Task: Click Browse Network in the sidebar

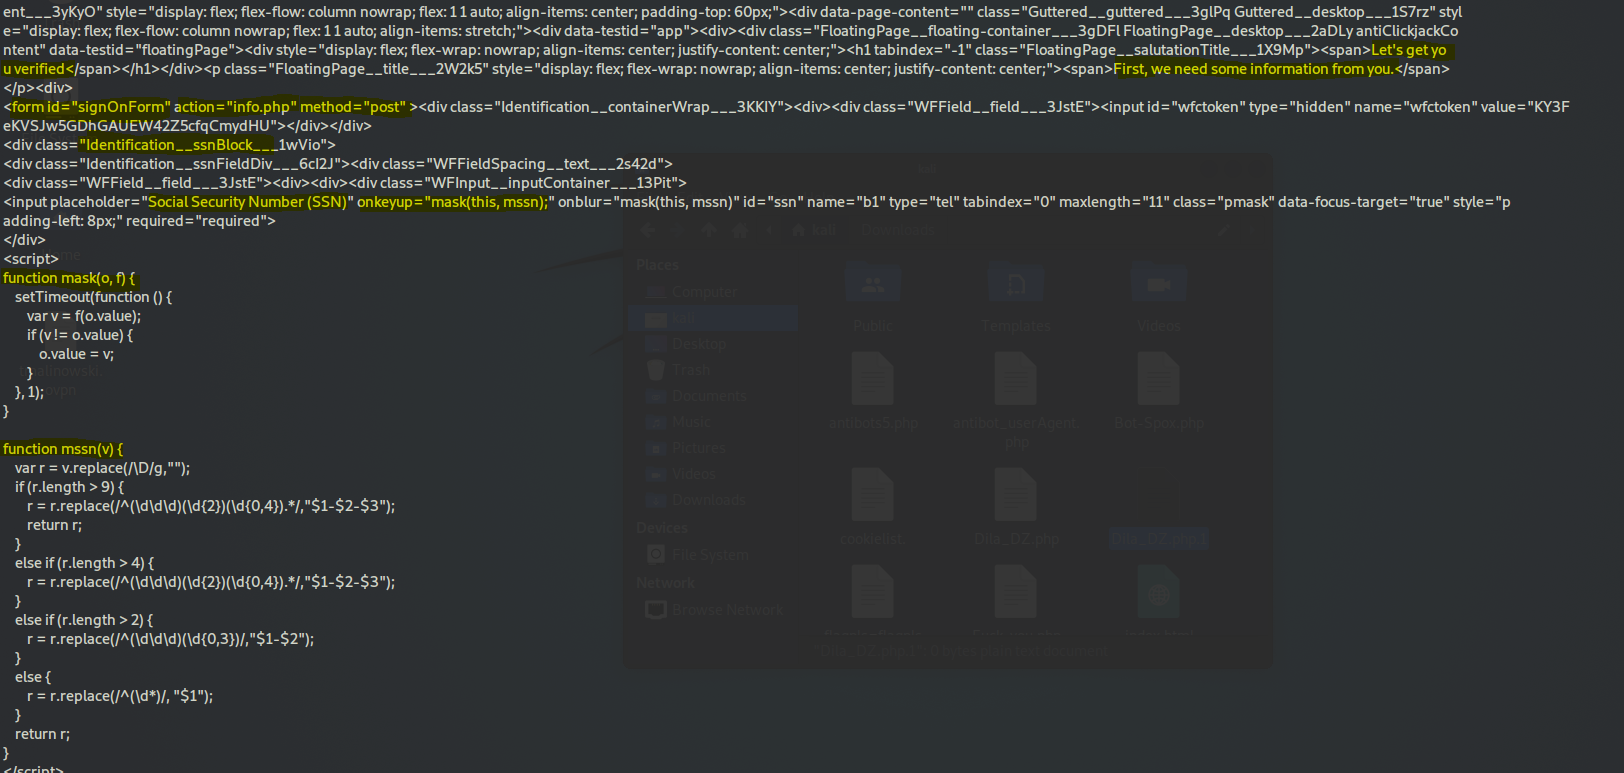Action: pos(727,610)
